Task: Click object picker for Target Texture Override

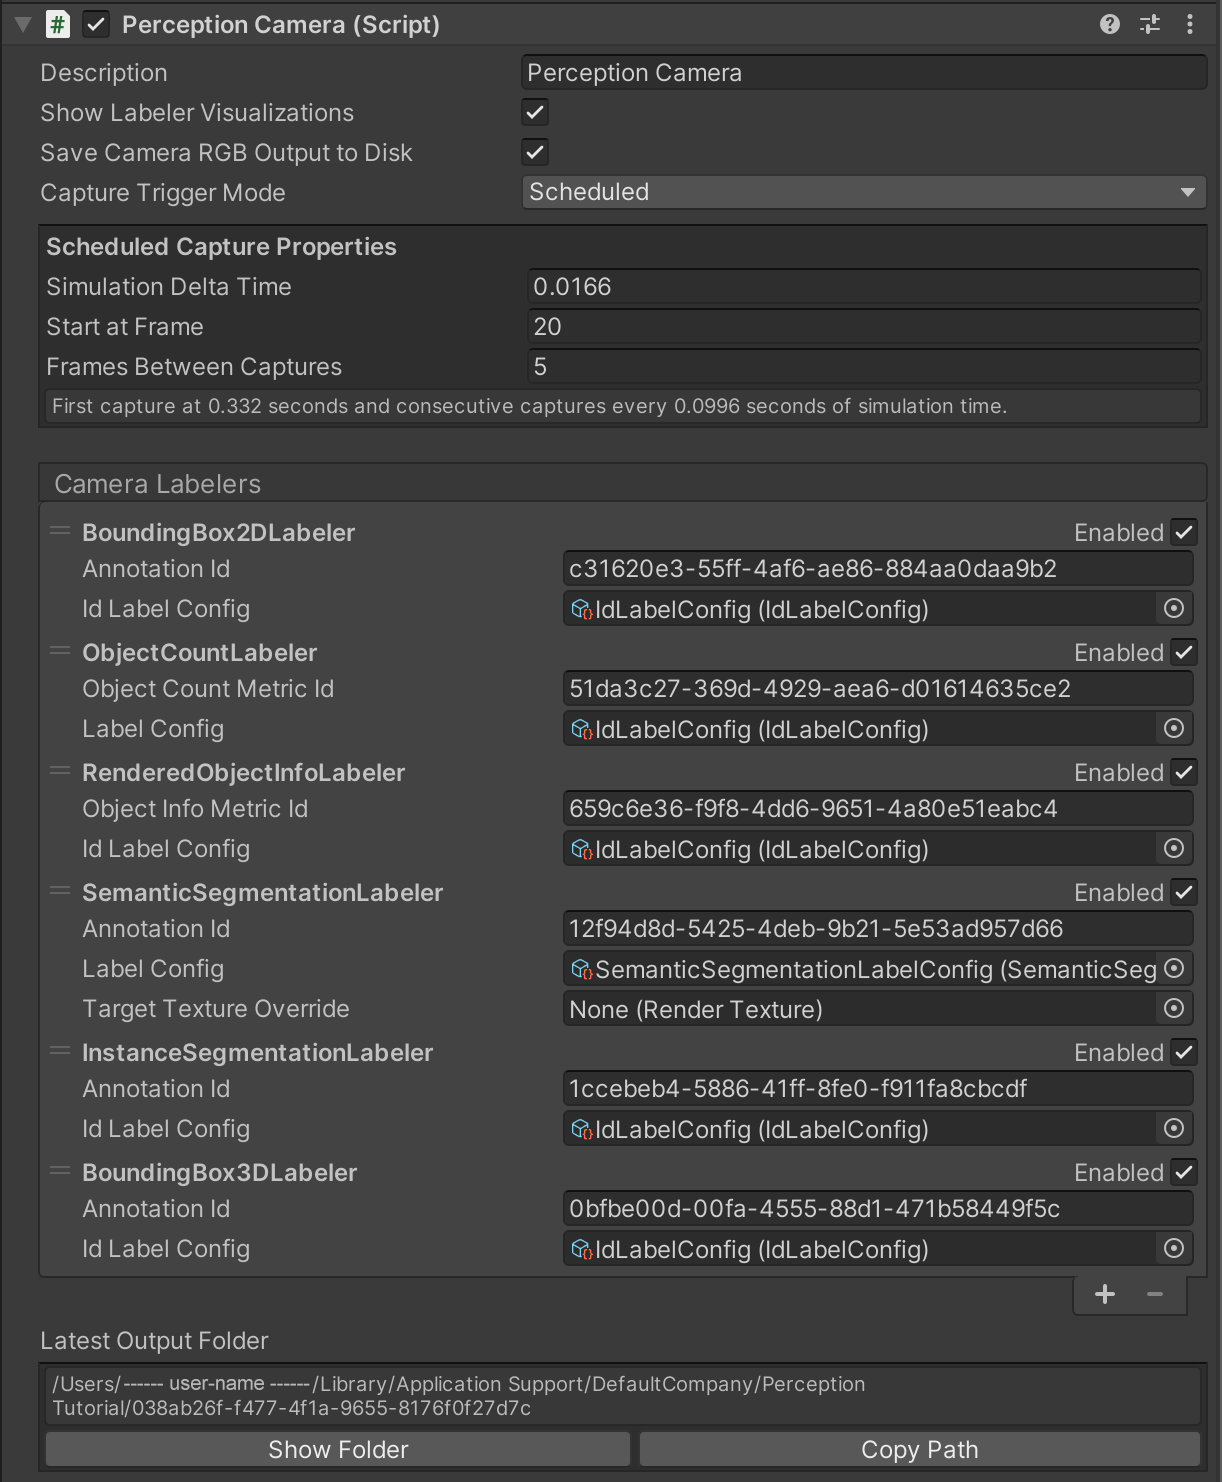Action: coord(1174,1009)
